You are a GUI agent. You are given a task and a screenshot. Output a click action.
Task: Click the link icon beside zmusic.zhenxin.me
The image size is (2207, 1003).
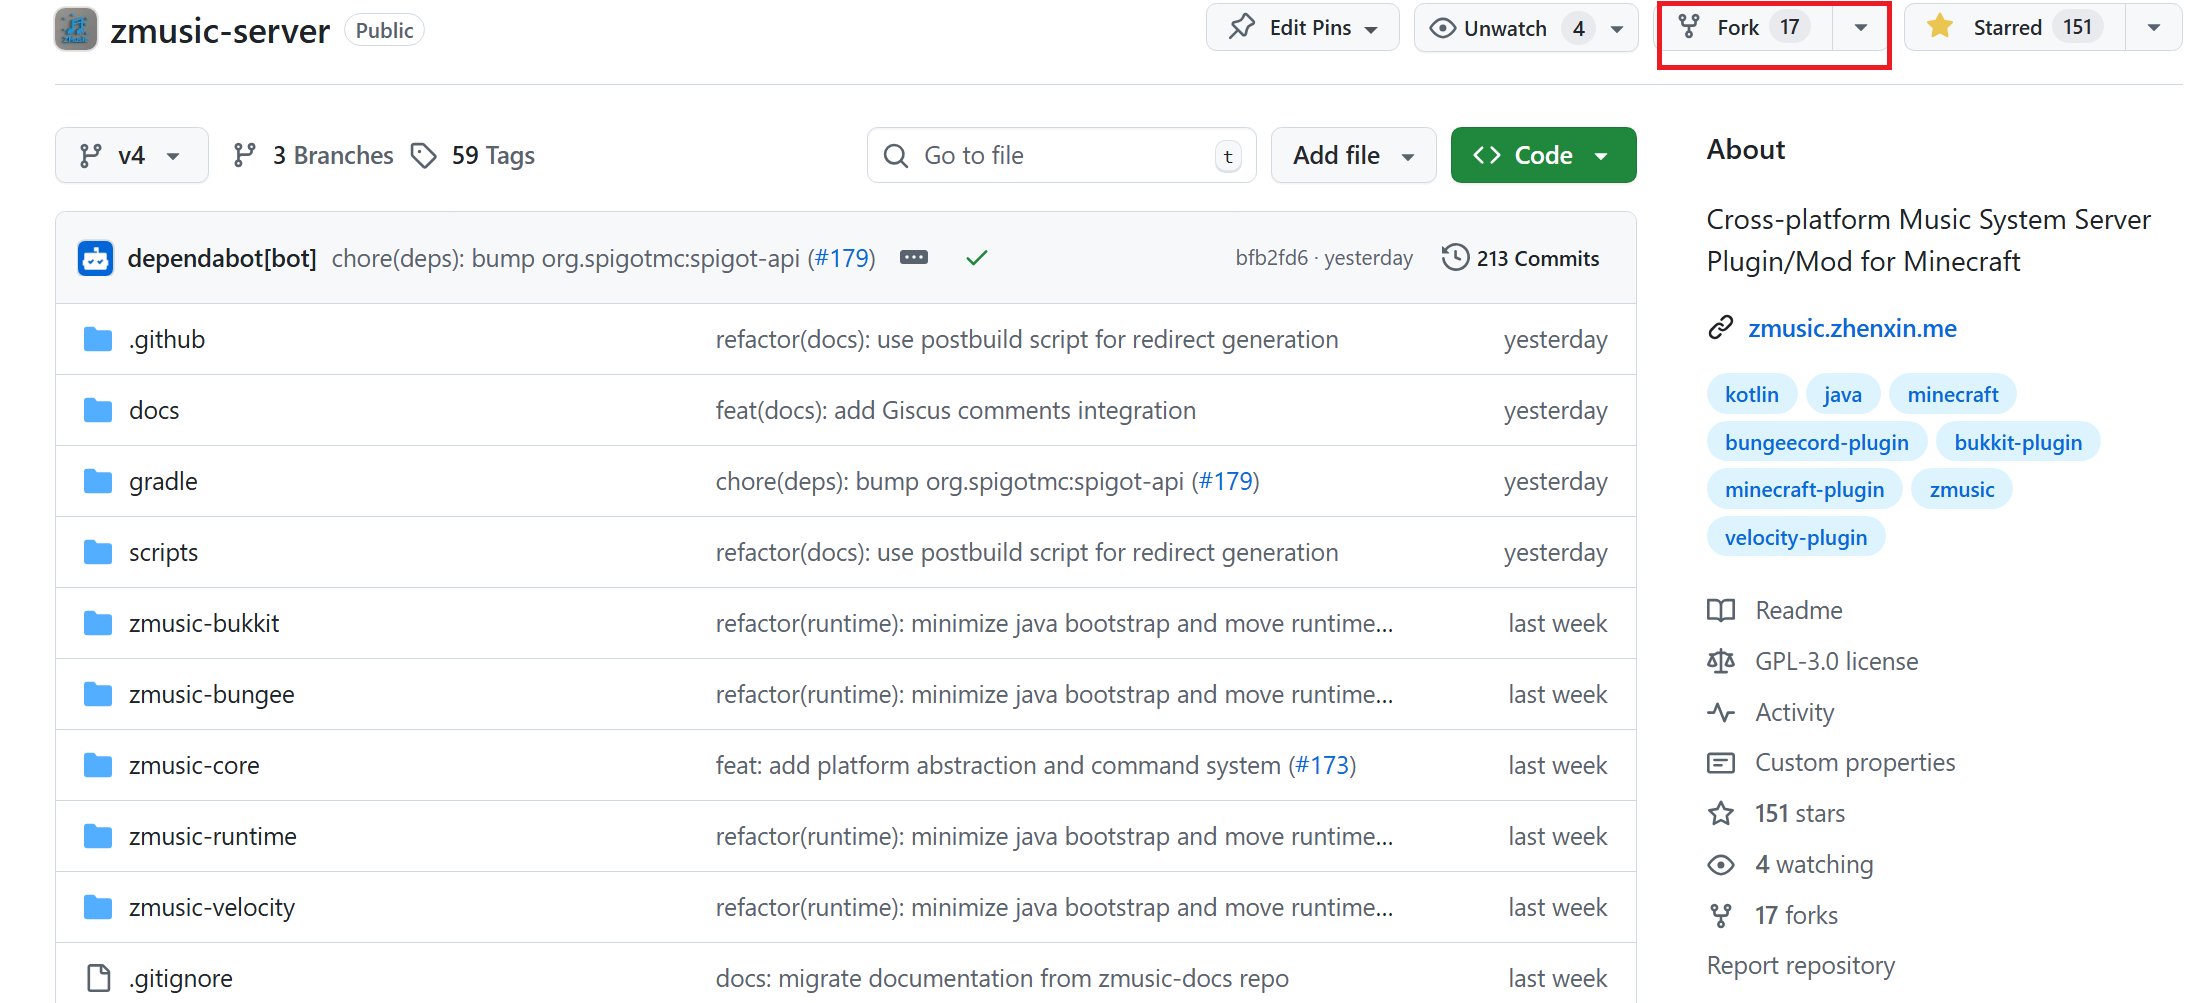click(x=1721, y=327)
